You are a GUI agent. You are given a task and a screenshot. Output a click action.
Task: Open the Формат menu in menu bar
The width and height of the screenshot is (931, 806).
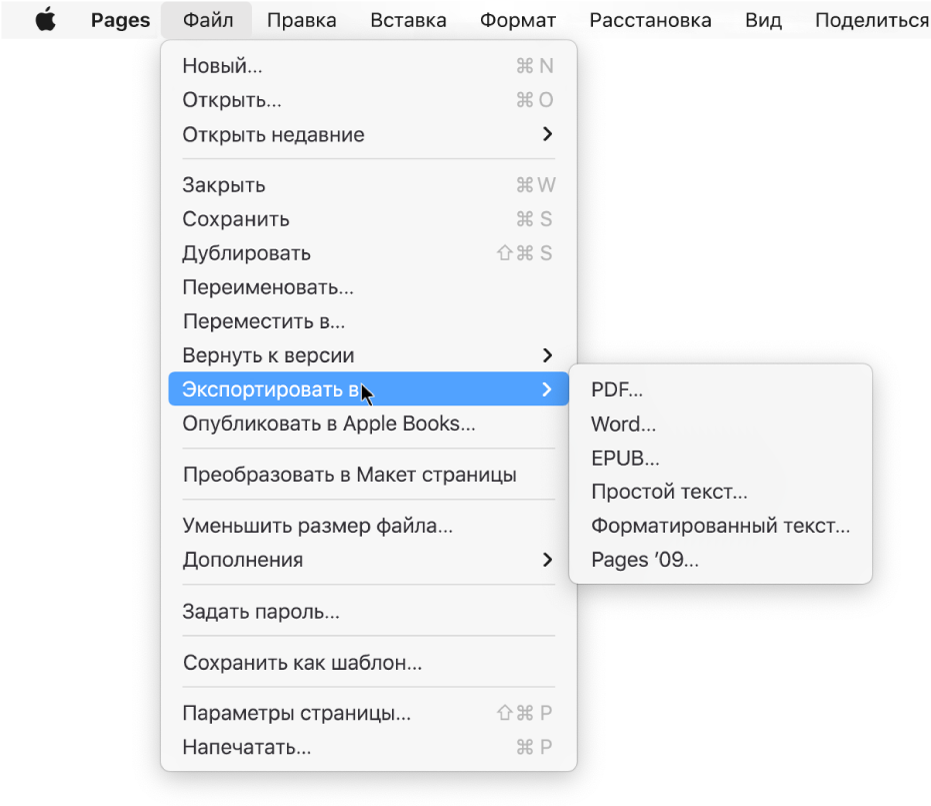[x=516, y=20]
